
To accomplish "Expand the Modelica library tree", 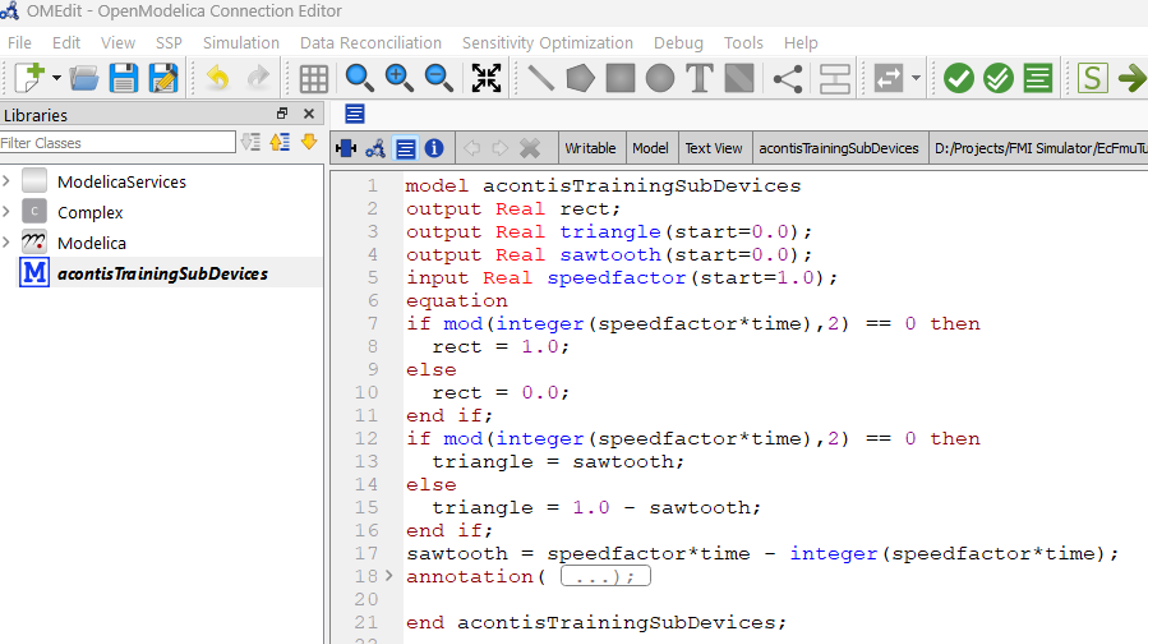I will tap(7, 243).
